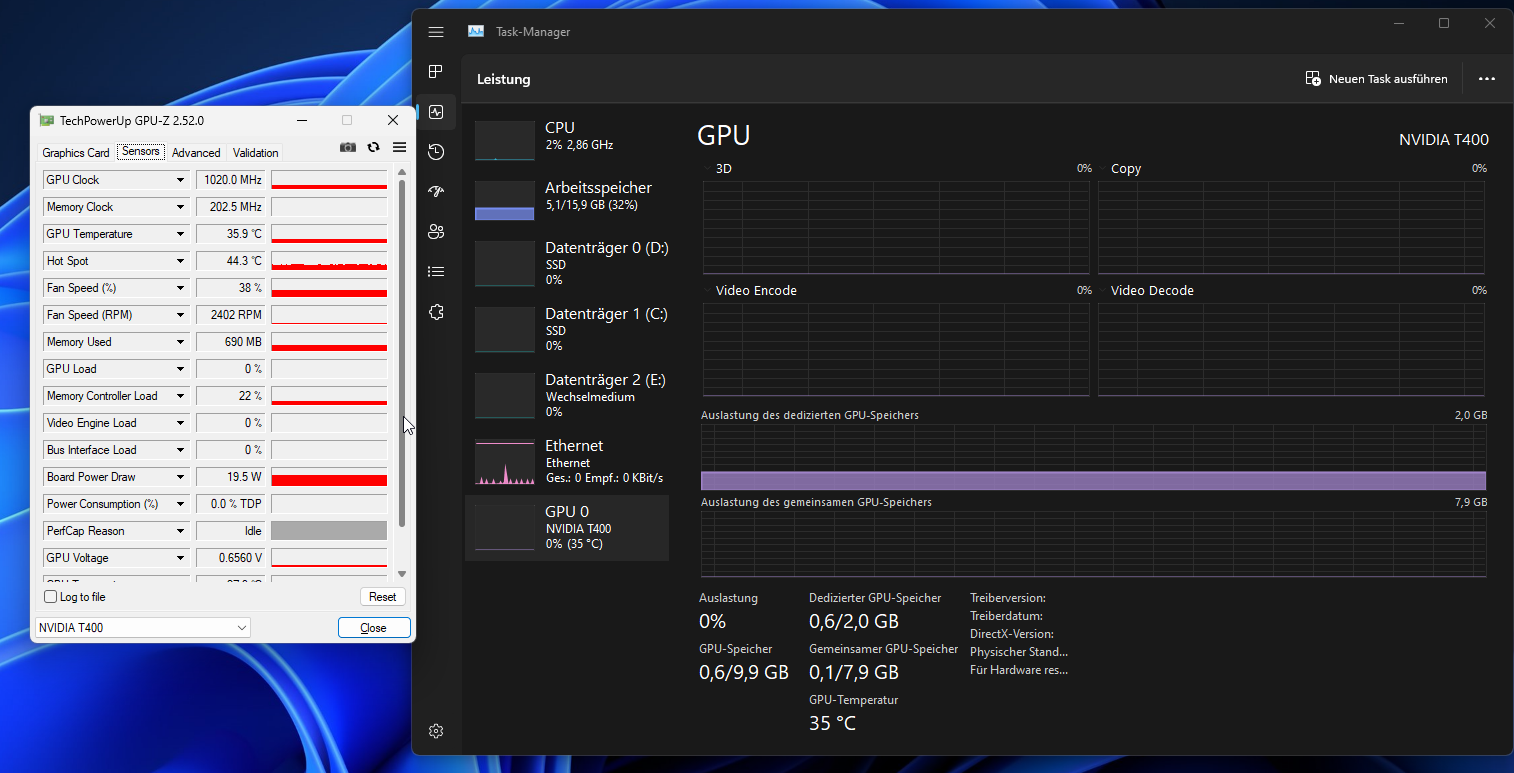Viewport: 1514px width, 773px height.
Task: Select Datenträger 2 (E:) entry
Action: (x=567, y=395)
